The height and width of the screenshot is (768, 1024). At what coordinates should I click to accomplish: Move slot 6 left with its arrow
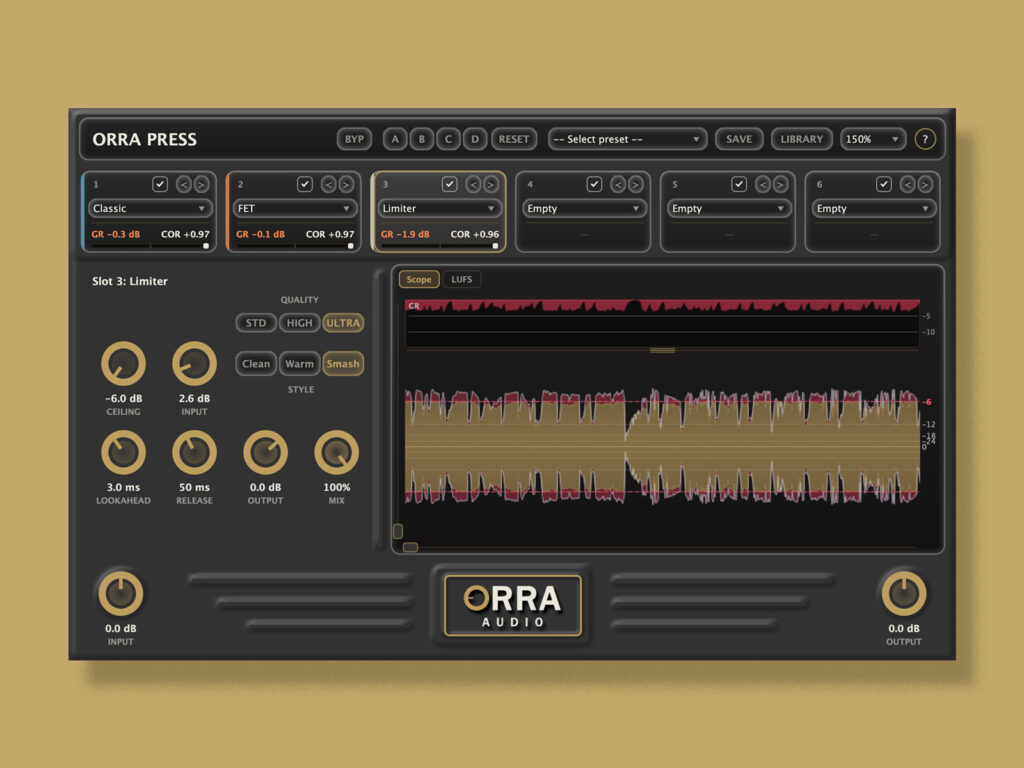908,185
